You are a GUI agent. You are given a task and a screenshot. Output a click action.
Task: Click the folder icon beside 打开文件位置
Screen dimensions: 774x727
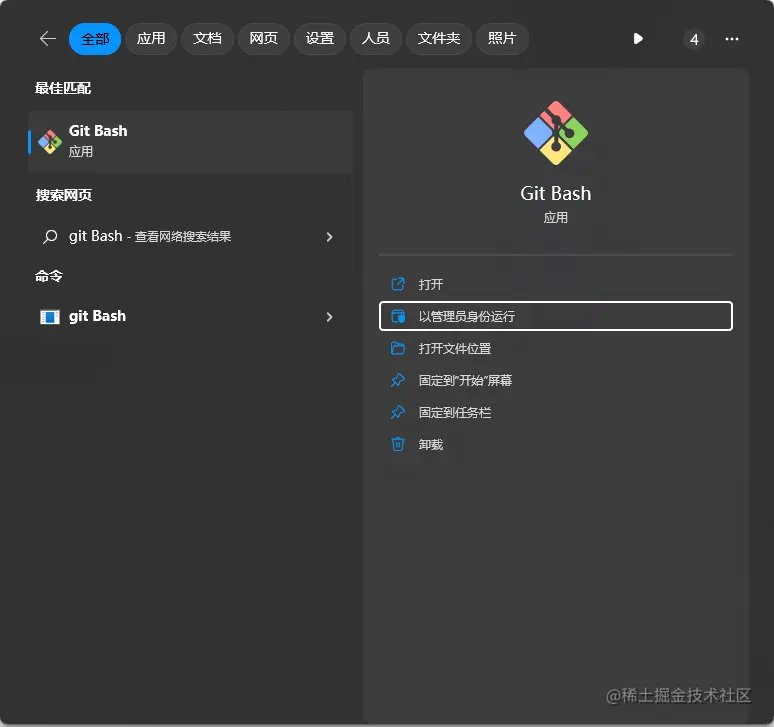398,348
